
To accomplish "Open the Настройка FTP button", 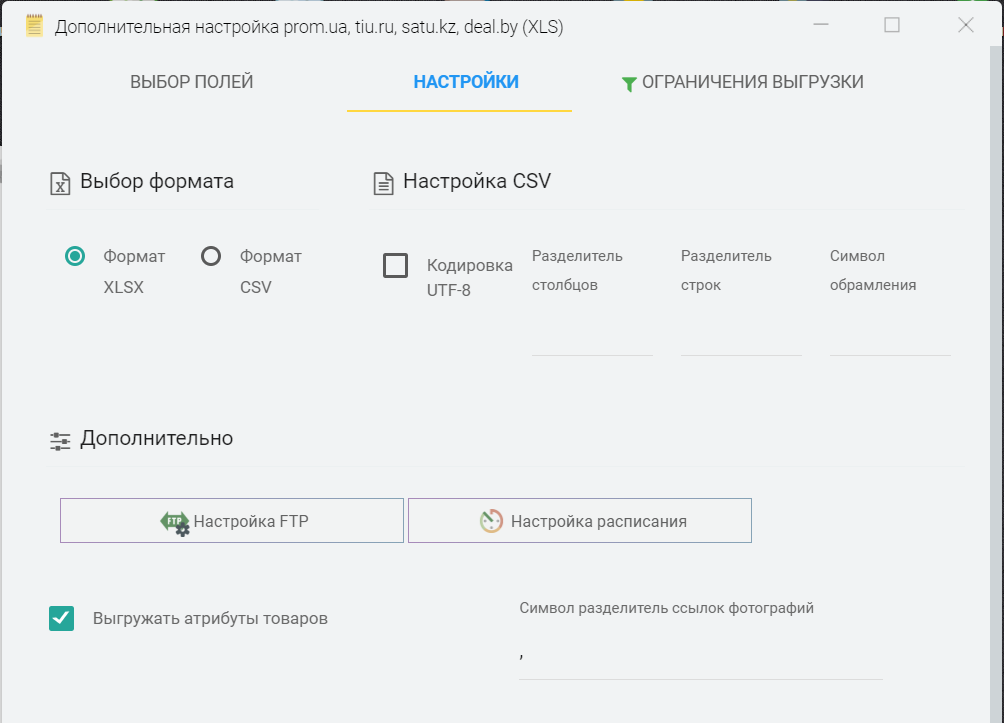I will [232, 521].
